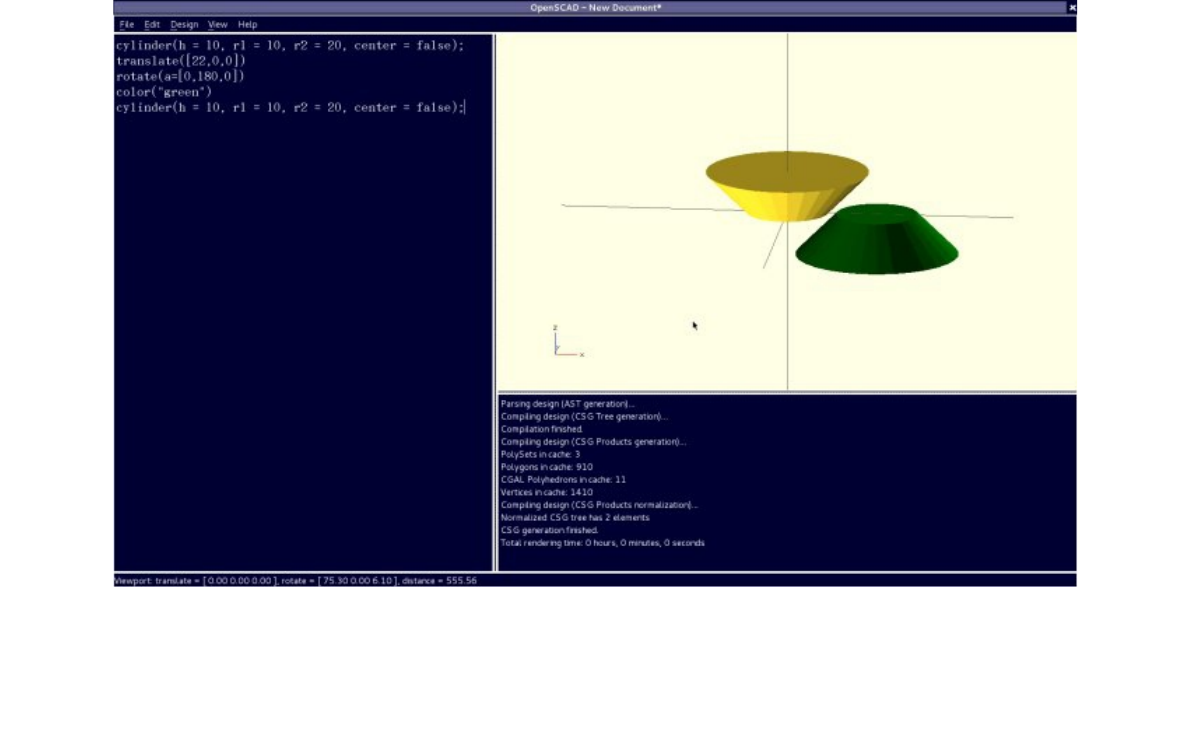Screen dimensions: 1190x732
Task: Open the File menu
Action: pos(127,24)
